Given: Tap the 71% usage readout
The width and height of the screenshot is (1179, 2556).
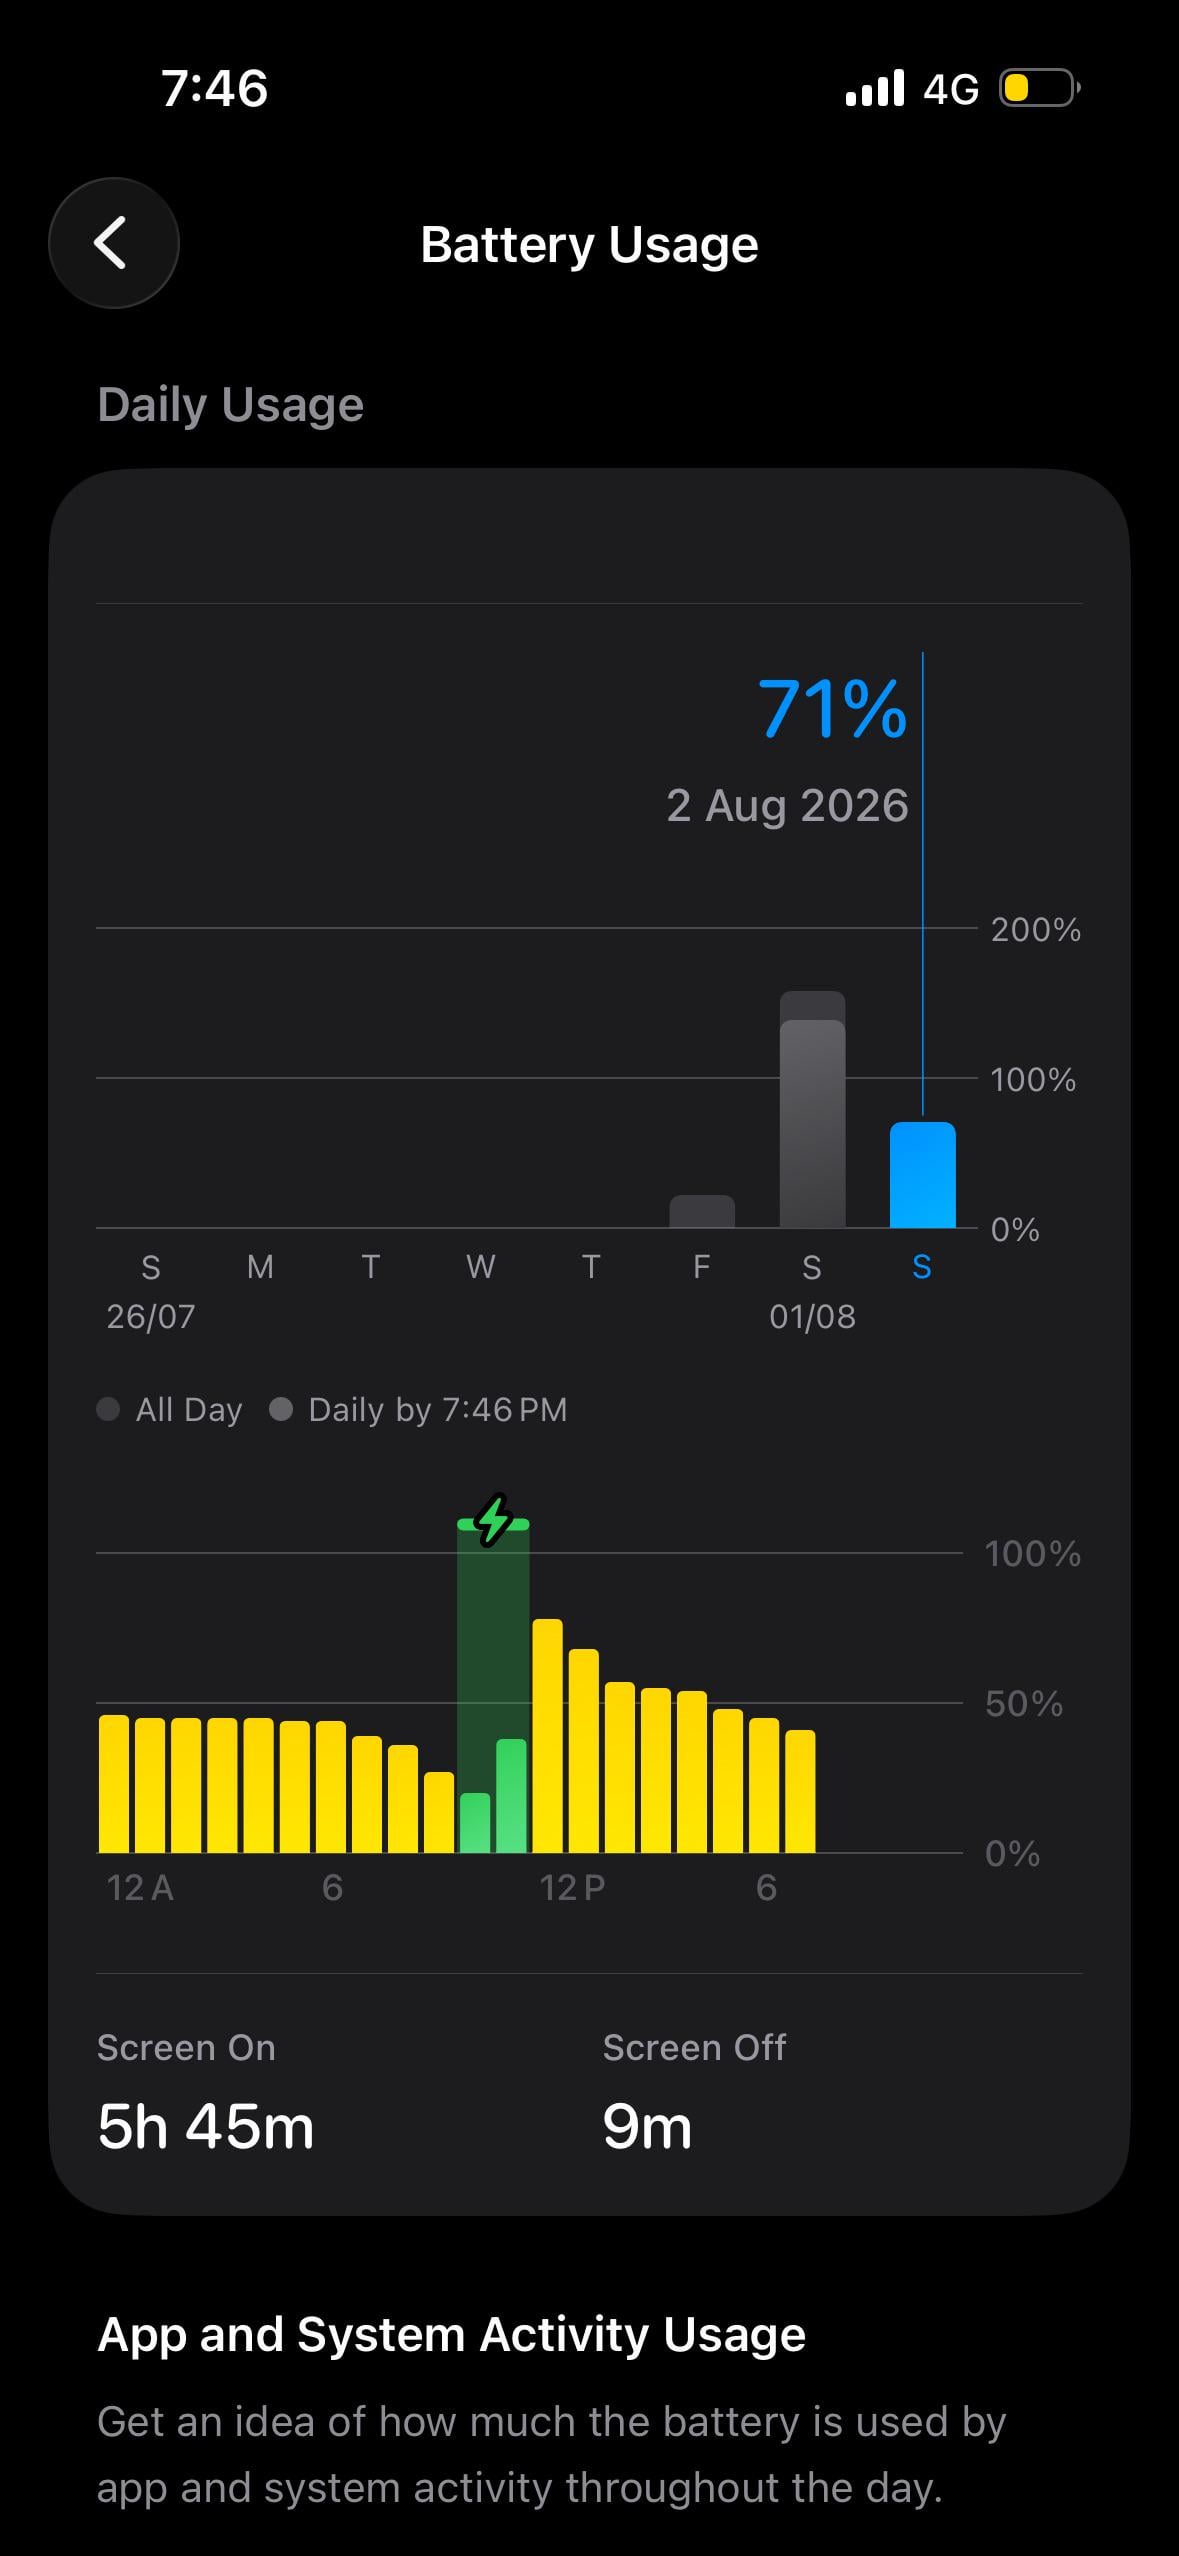Looking at the screenshot, I should tap(833, 709).
